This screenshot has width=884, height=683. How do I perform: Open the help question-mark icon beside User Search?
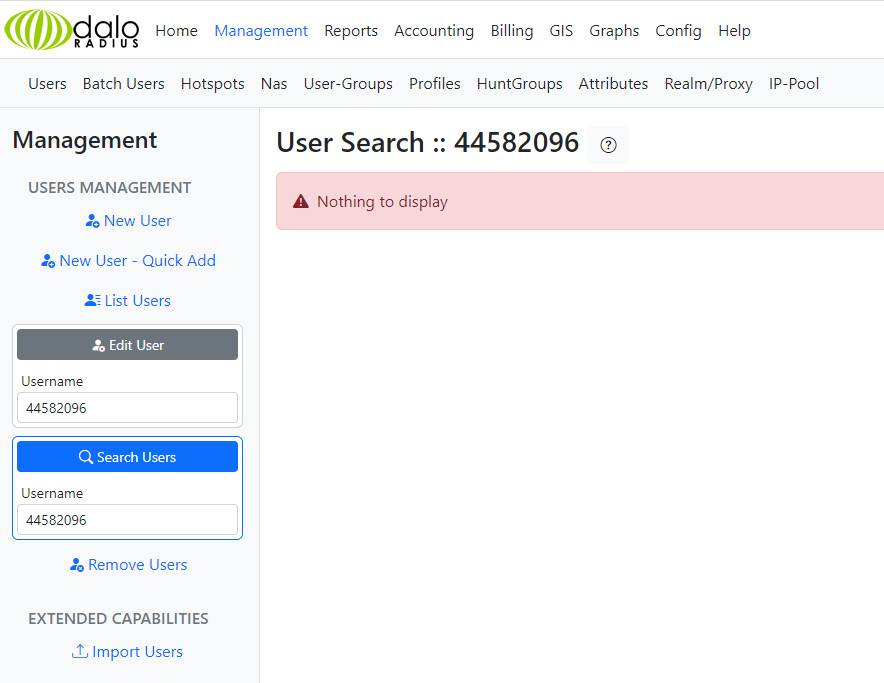(608, 145)
